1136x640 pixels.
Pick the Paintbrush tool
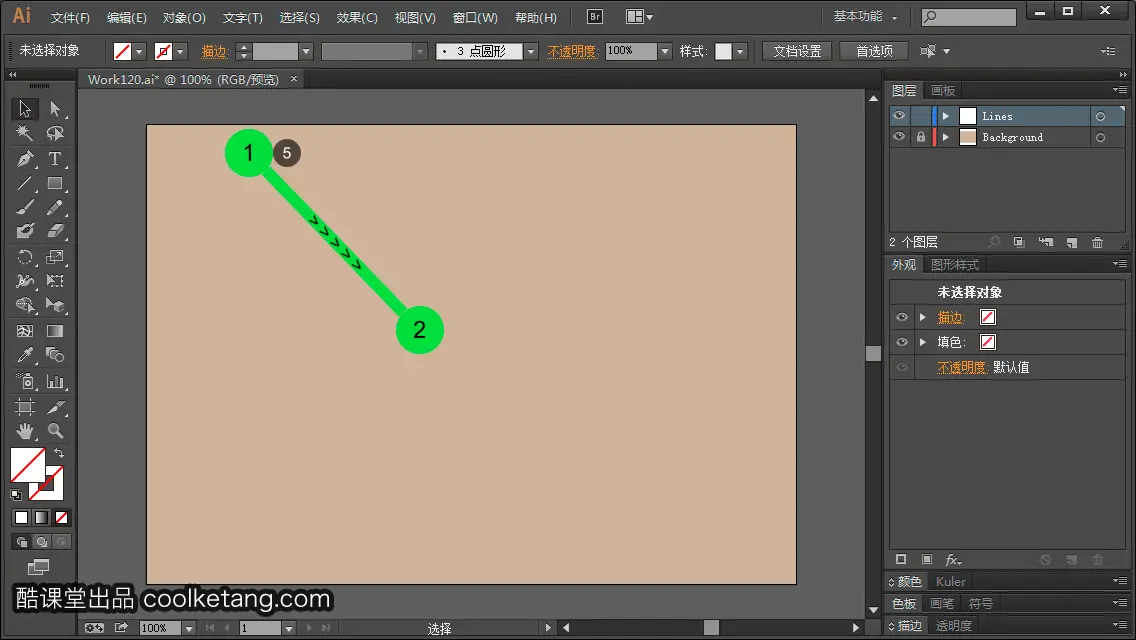[25, 208]
